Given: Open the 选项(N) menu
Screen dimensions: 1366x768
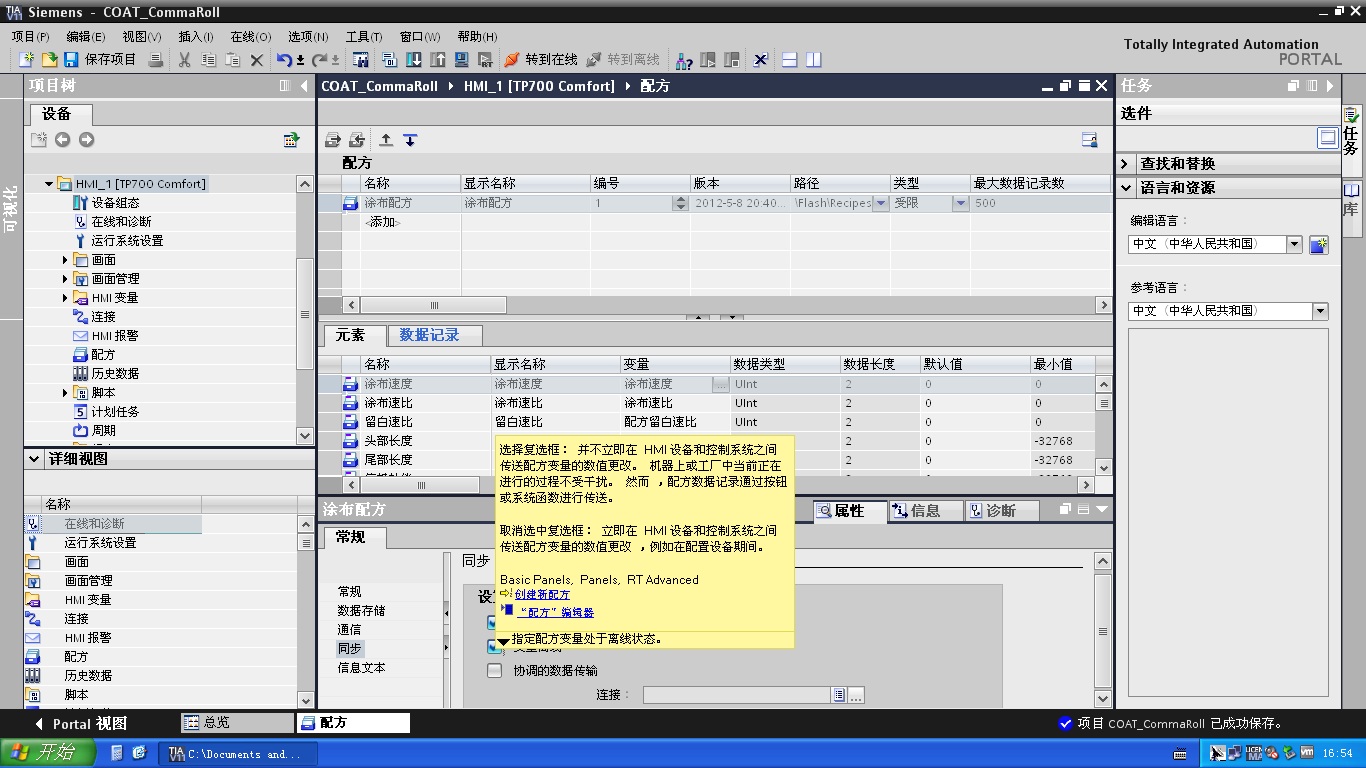Looking at the screenshot, I should [x=308, y=36].
